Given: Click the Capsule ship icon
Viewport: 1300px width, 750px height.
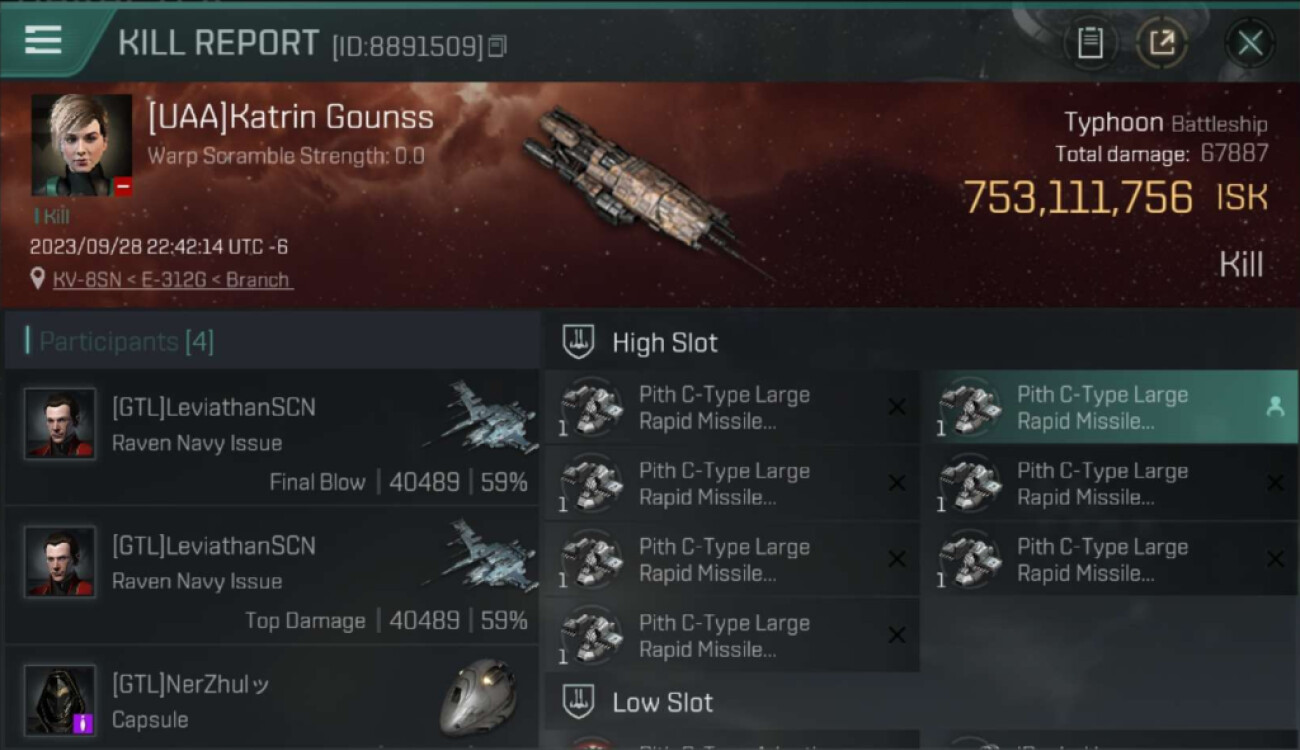Looking at the screenshot, I should [478, 697].
